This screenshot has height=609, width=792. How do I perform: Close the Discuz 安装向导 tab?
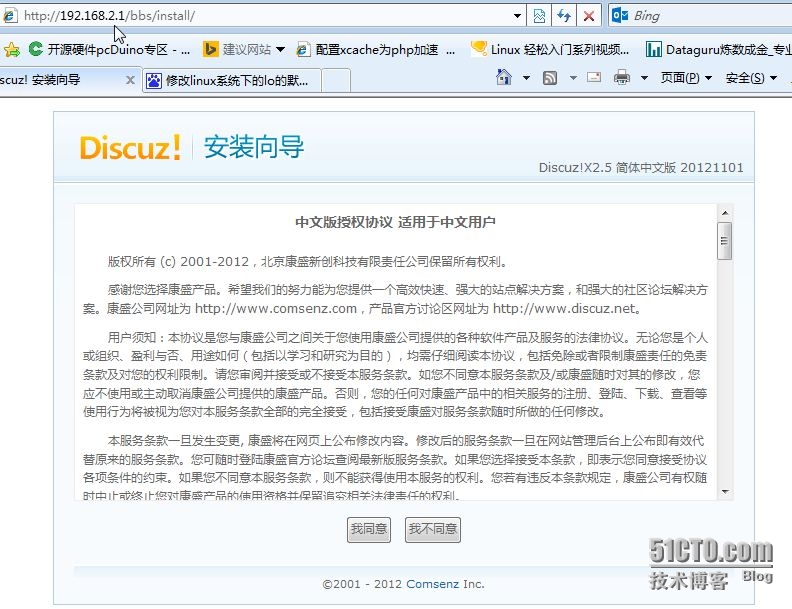pos(130,80)
